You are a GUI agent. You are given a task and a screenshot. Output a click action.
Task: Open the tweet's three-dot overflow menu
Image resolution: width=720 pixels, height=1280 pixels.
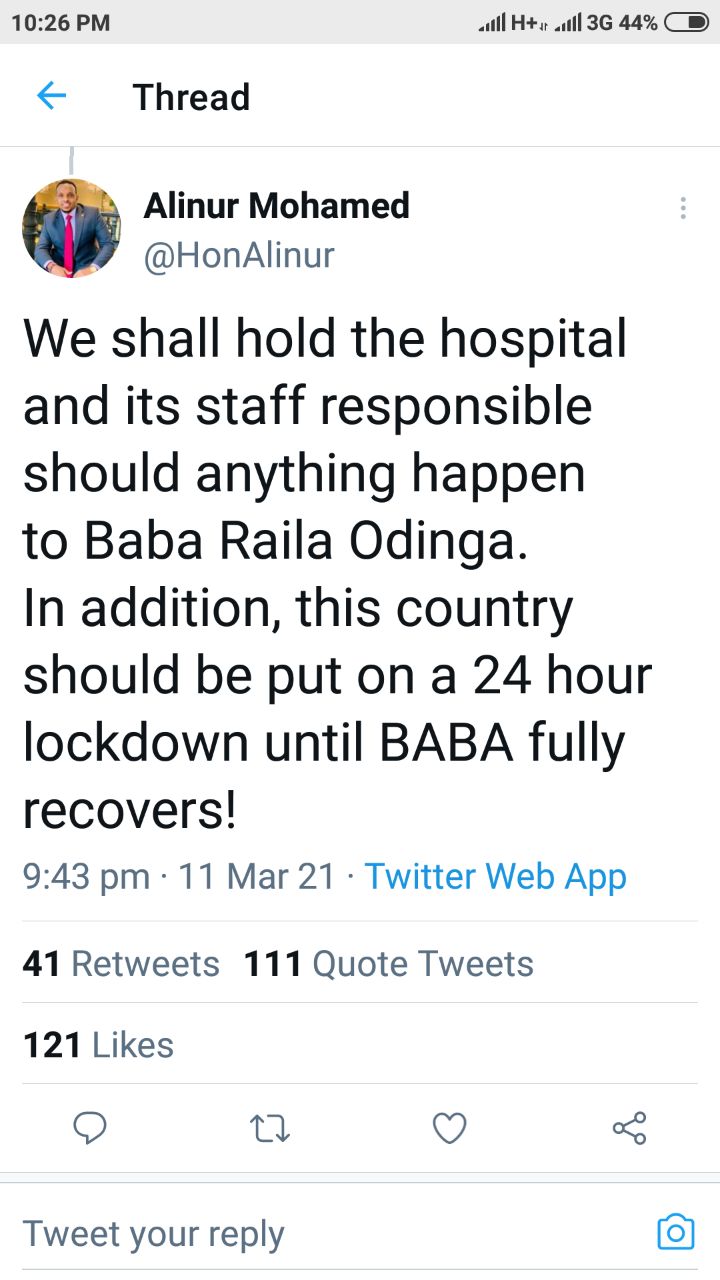683,208
